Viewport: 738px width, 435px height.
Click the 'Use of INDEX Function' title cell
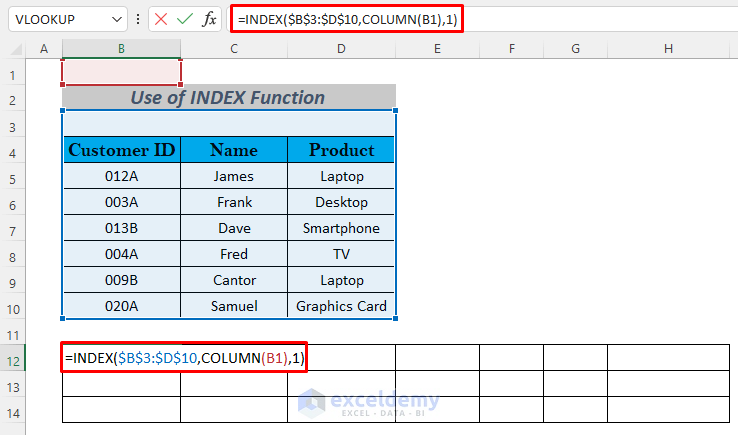pyautogui.click(x=228, y=98)
